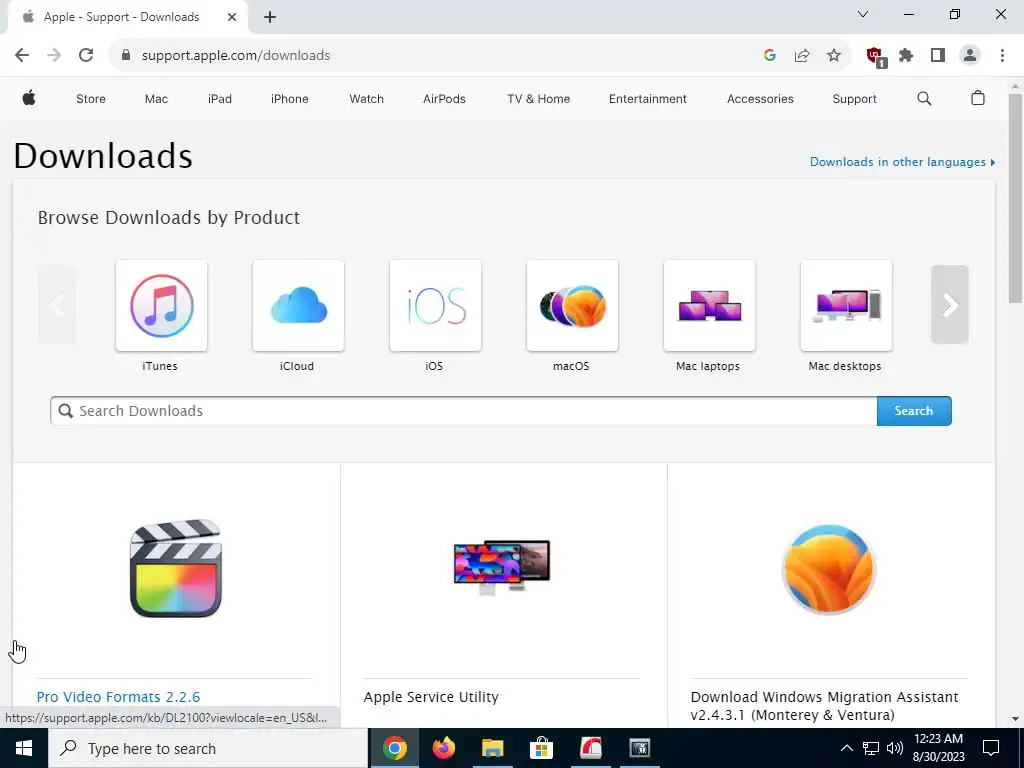The height and width of the screenshot is (768, 1024).
Task: Open the uBlock Origin extension icon
Action: pos(875,57)
